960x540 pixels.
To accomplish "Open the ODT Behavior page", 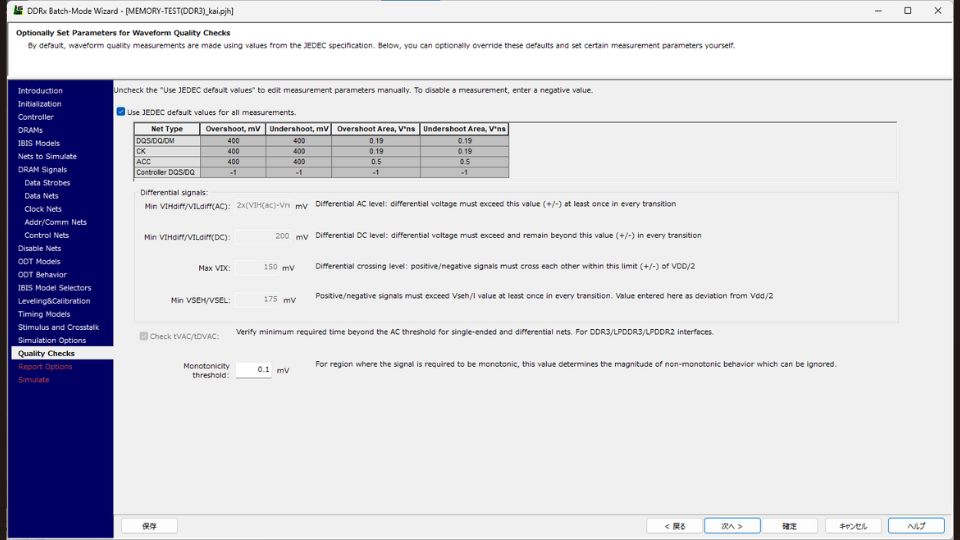I will (x=42, y=275).
